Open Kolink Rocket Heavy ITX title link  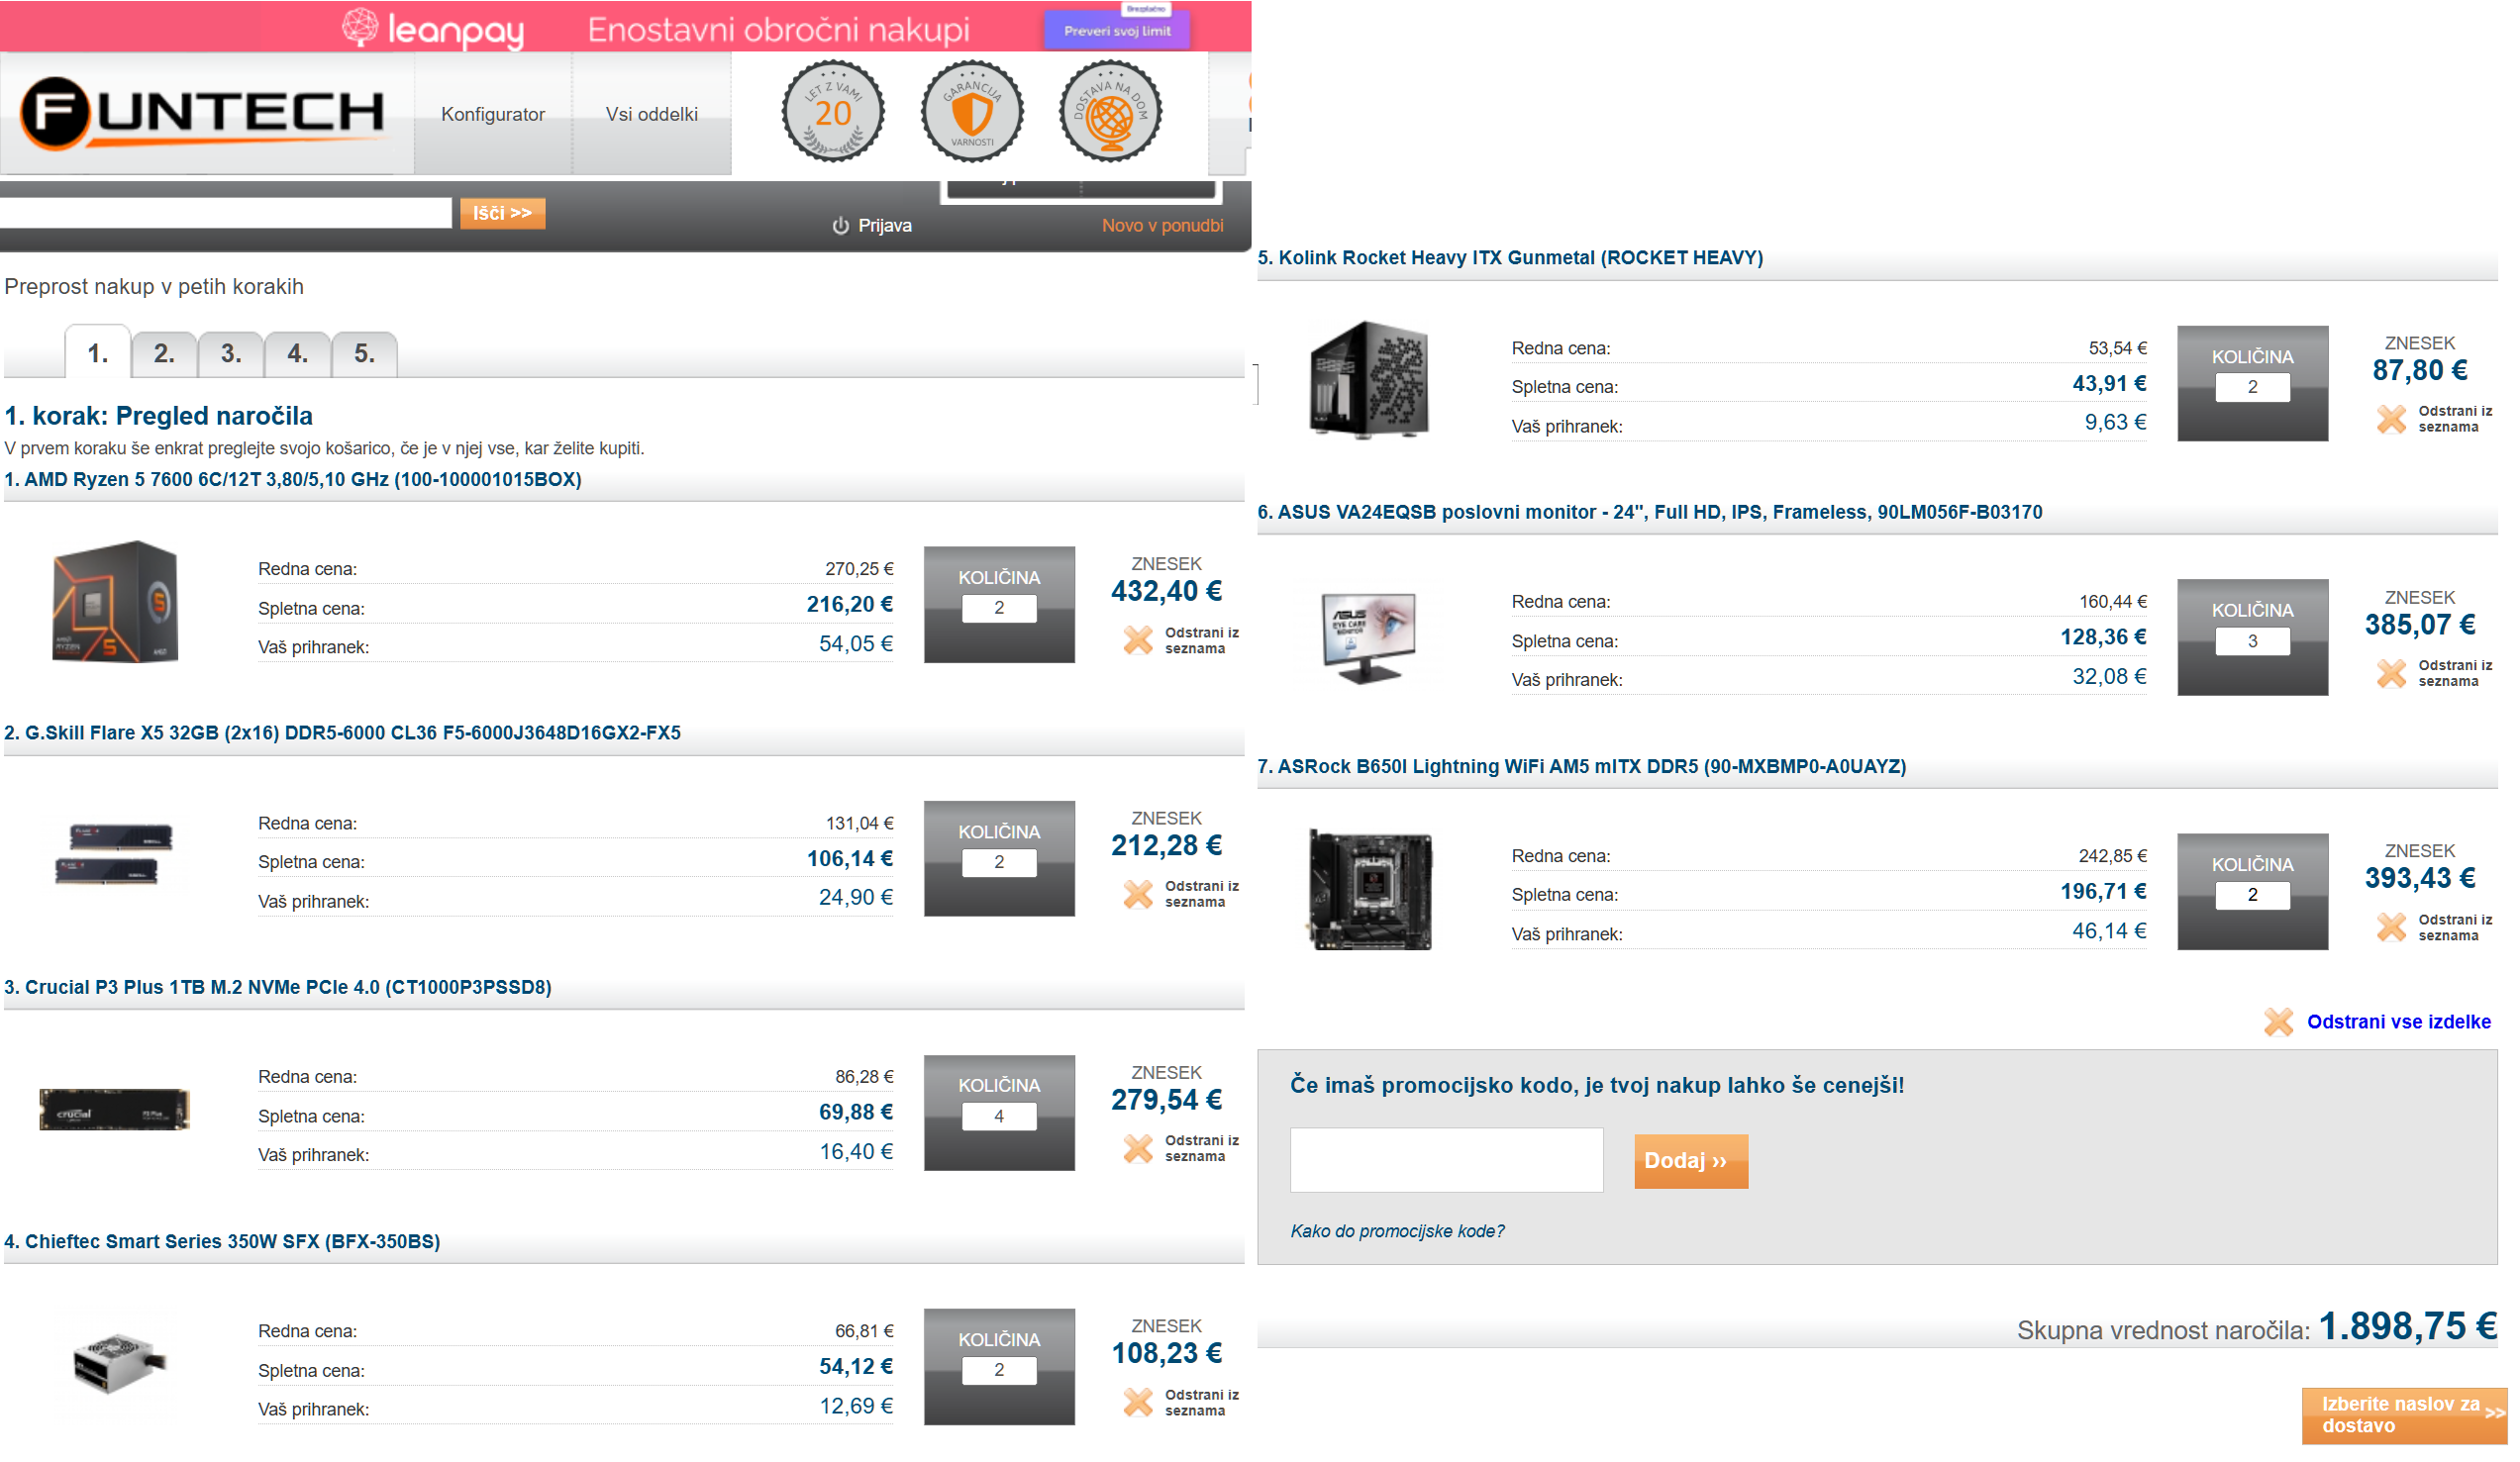click(1511, 258)
